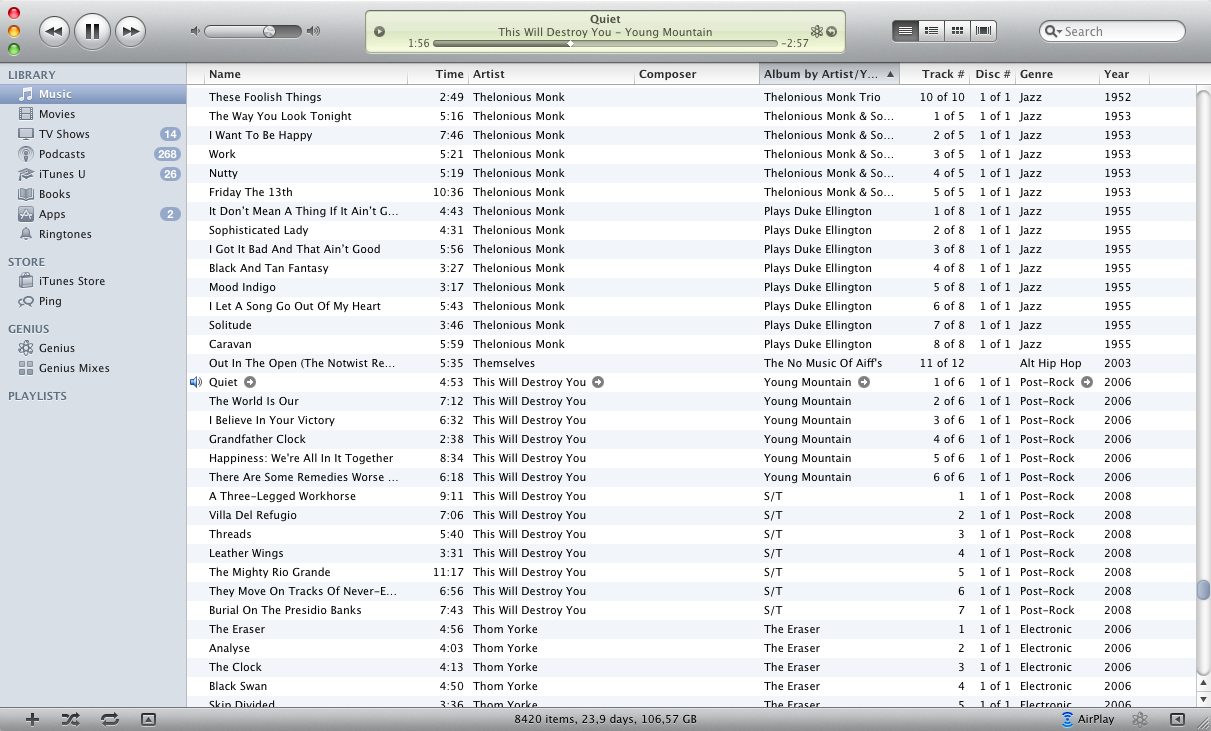Image resolution: width=1211 pixels, height=731 pixels.
Task: Click the STORE section header
Action: [27, 262]
